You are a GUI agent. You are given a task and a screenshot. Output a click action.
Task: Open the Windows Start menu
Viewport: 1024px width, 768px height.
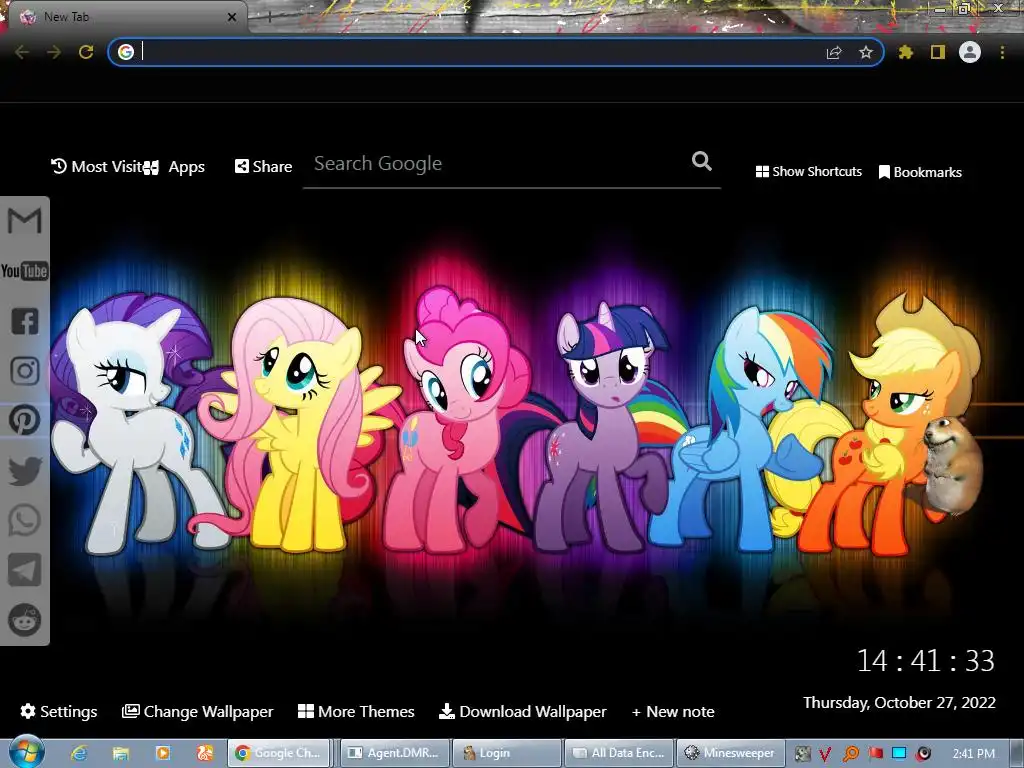[x=25, y=752]
